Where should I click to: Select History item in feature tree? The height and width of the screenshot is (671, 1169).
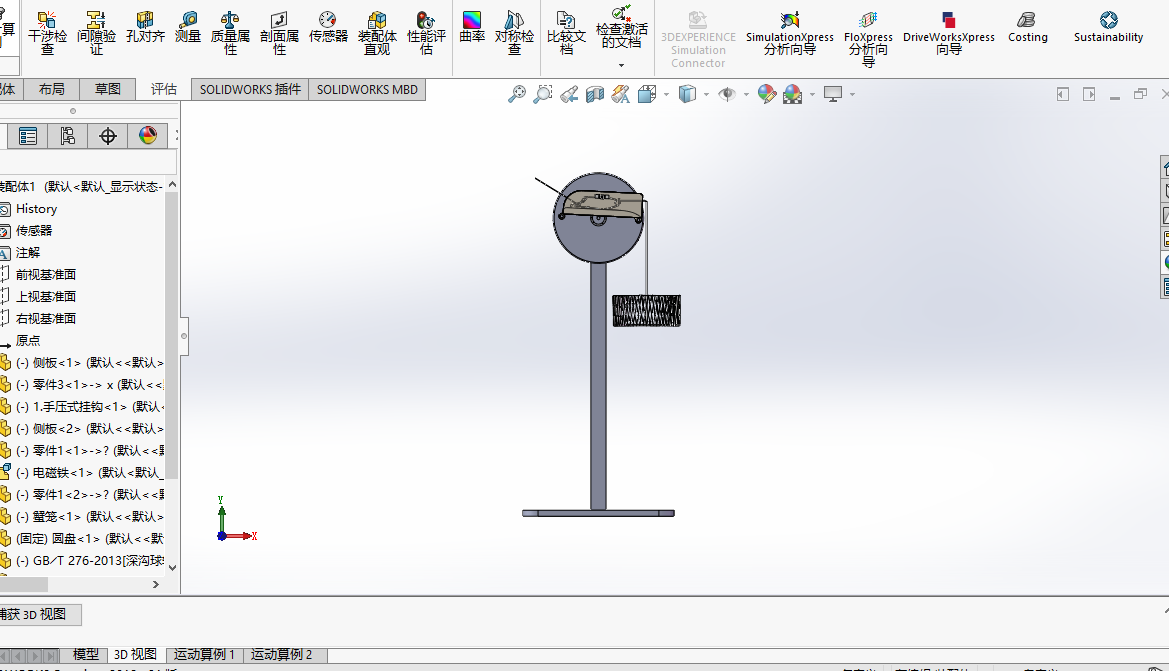pyautogui.click(x=37, y=209)
